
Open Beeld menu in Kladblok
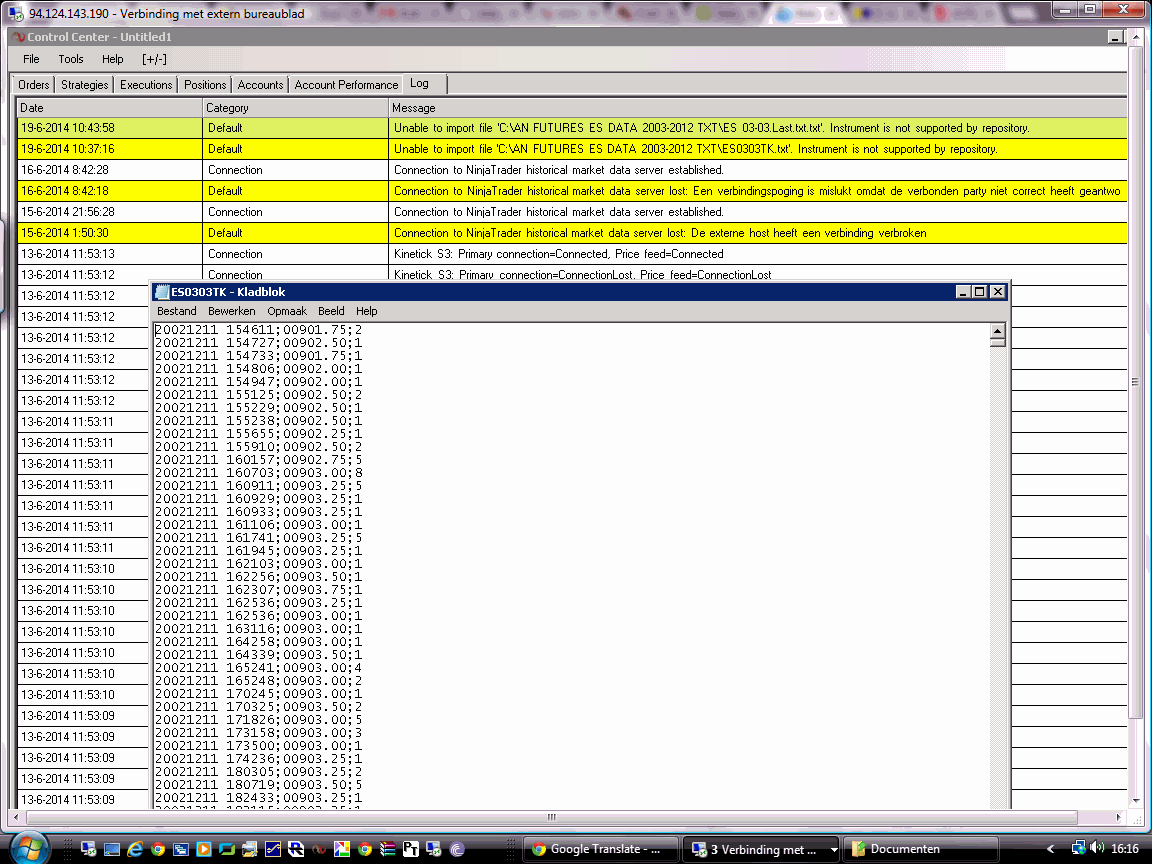point(331,312)
